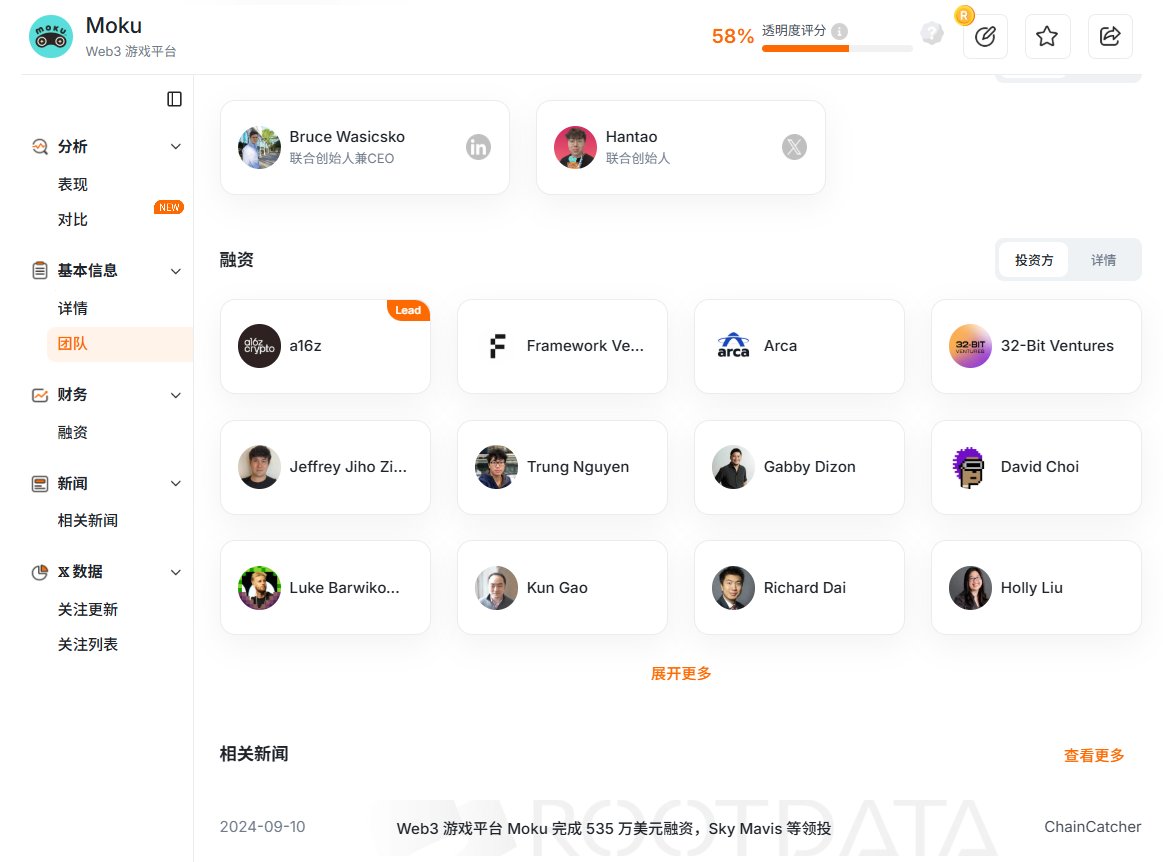Open 相关新闻 in the sidebar

[88, 520]
